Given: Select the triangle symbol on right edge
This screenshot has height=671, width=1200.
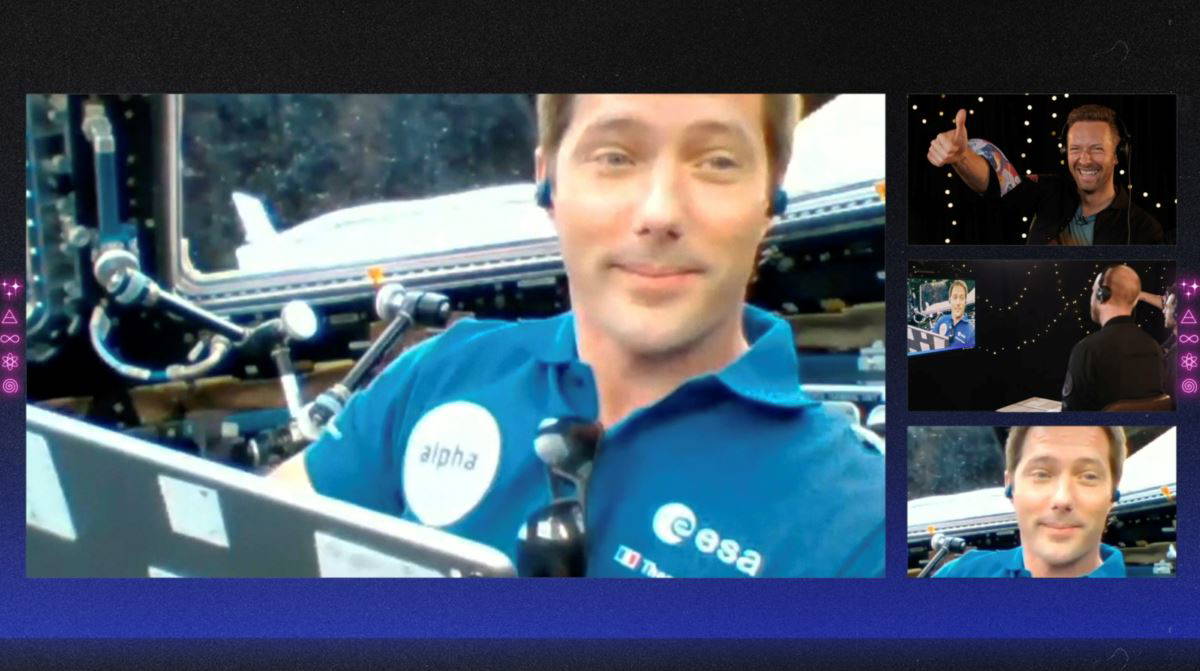Looking at the screenshot, I should coord(1188,316).
